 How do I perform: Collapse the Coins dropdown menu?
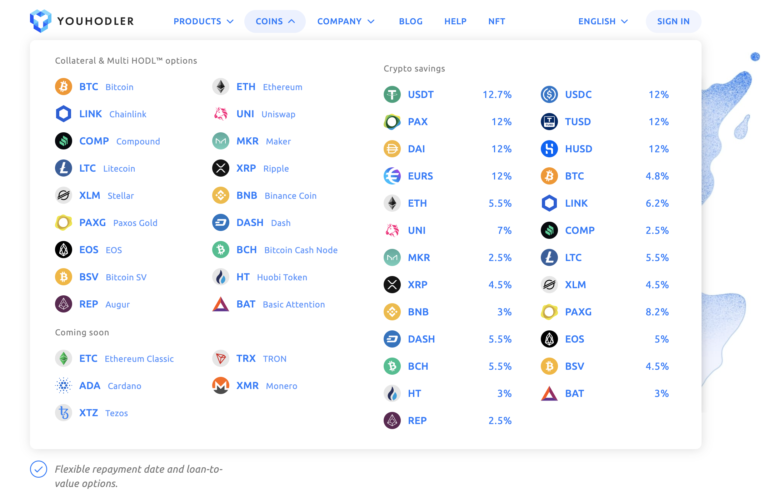click(275, 22)
